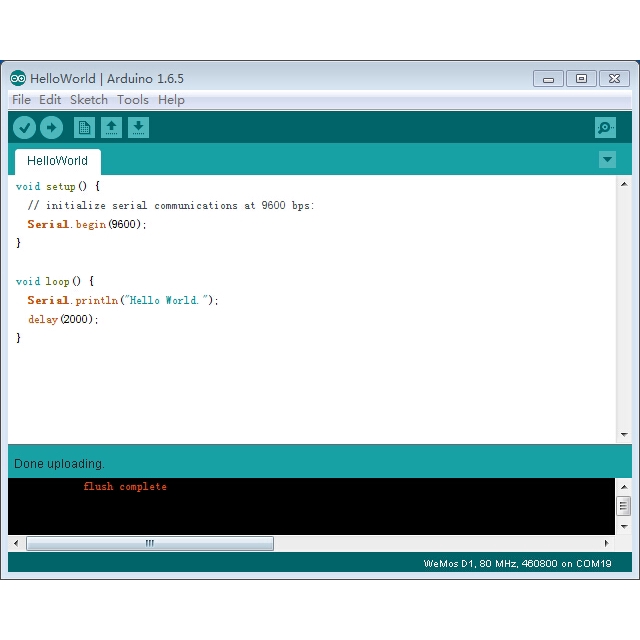
Task: Save the sketch using the Save icon
Action: pyautogui.click(x=138, y=128)
